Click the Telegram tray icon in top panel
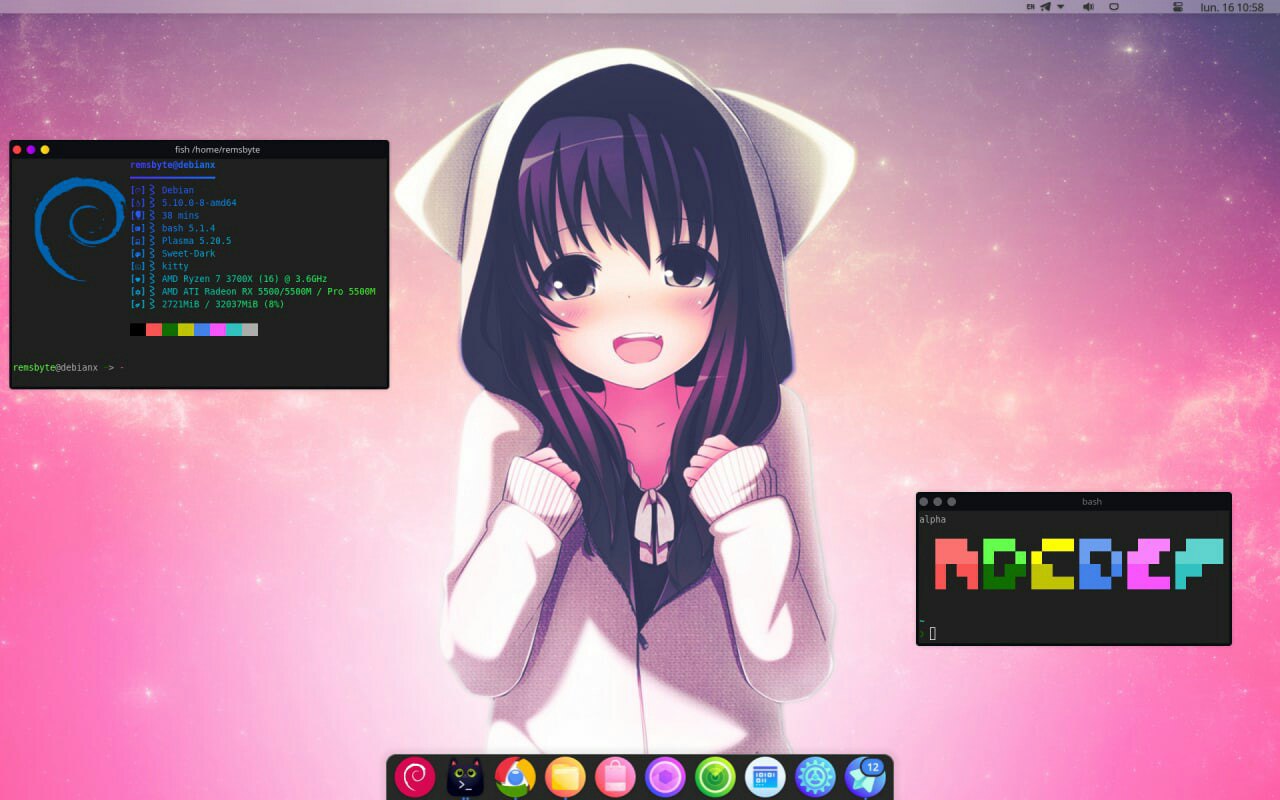The height and width of the screenshot is (800, 1280). pyautogui.click(x=1045, y=7)
